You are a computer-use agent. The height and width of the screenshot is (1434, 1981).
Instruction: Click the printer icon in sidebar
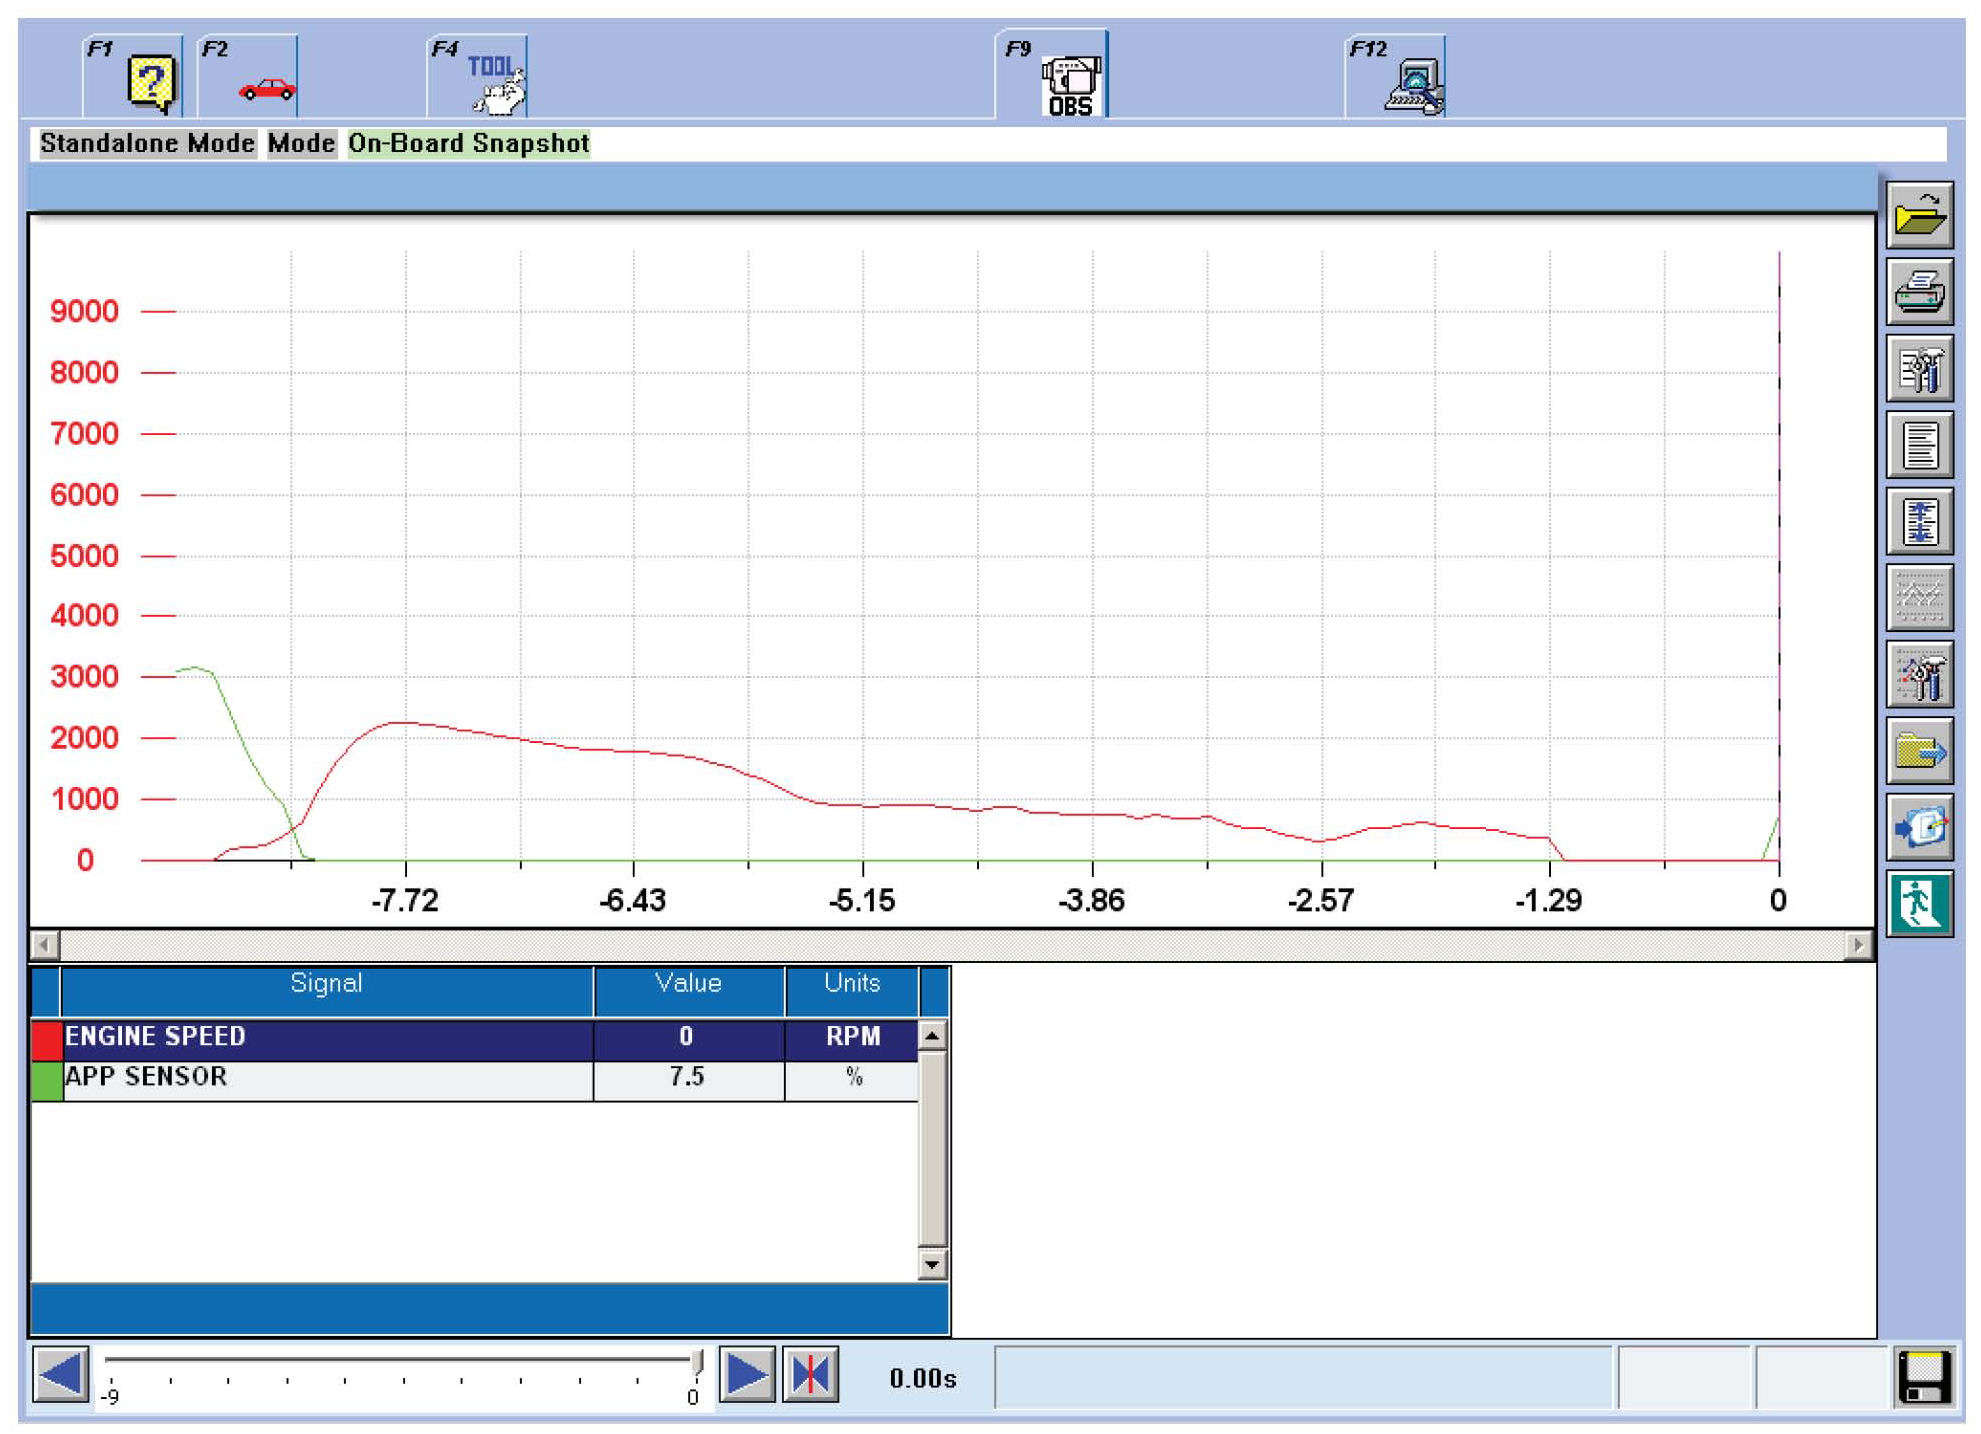[x=1918, y=292]
